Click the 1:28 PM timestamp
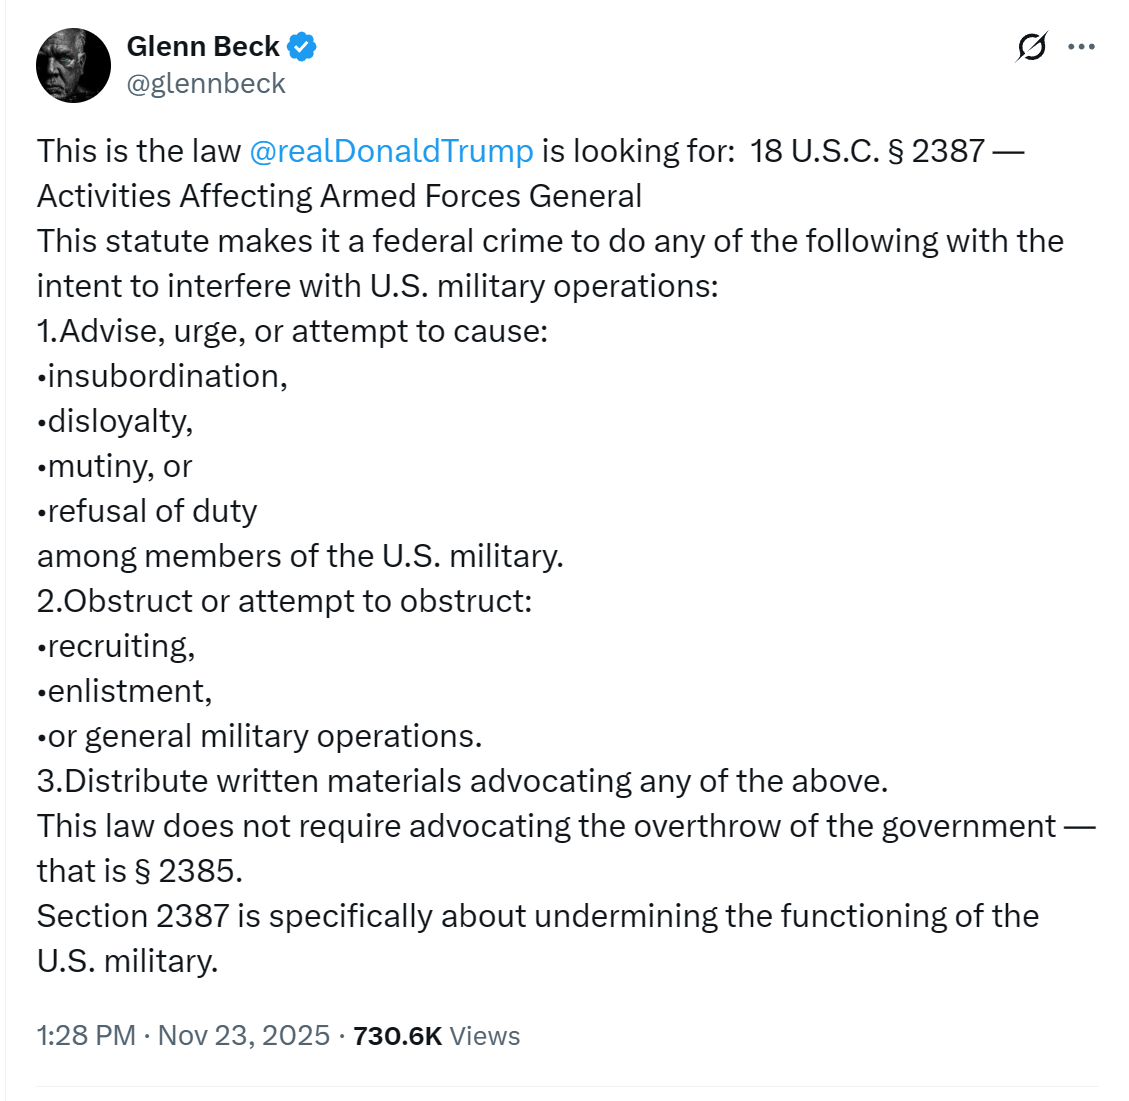Screen dimensions: 1129x1101 point(86,1035)
